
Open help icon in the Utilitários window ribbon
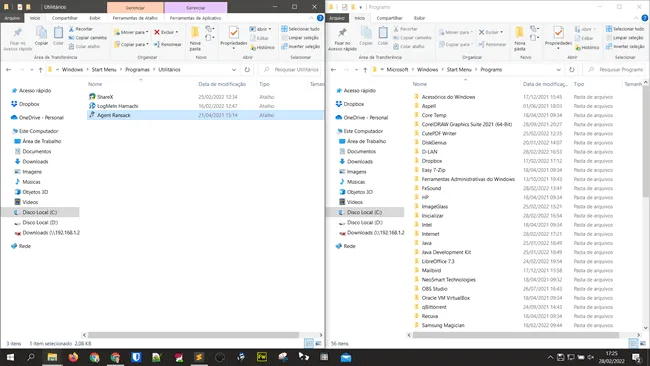[x=320, y=18]
